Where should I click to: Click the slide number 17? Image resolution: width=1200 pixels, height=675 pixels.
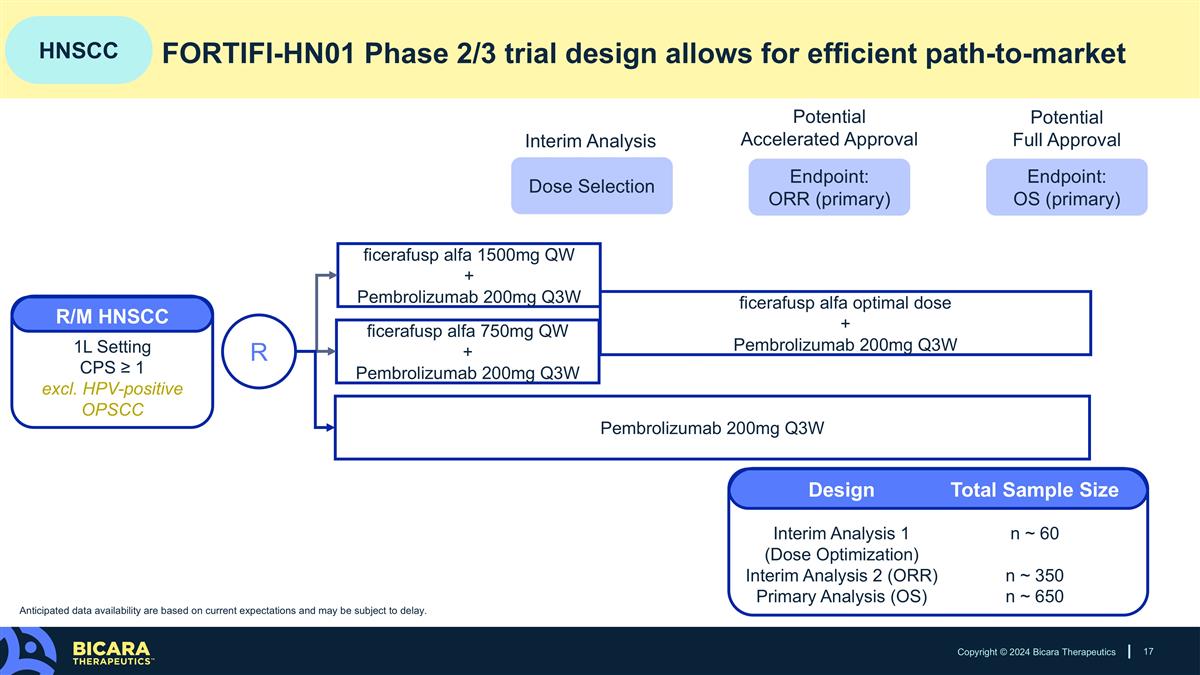pos(1149,652)
